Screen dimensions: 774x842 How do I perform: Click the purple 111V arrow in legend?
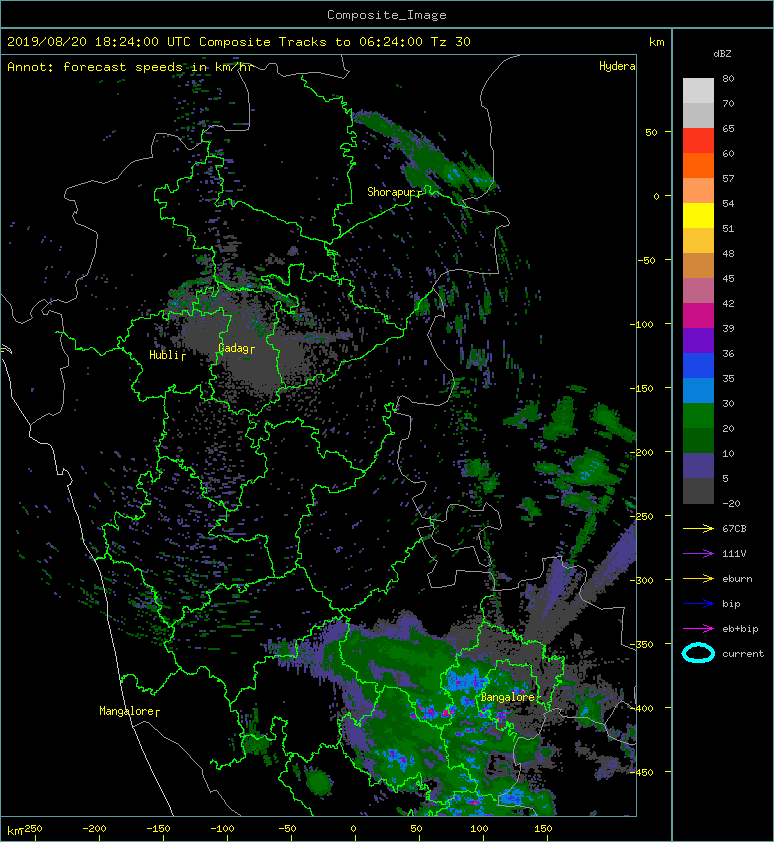(x=698, y=554)
